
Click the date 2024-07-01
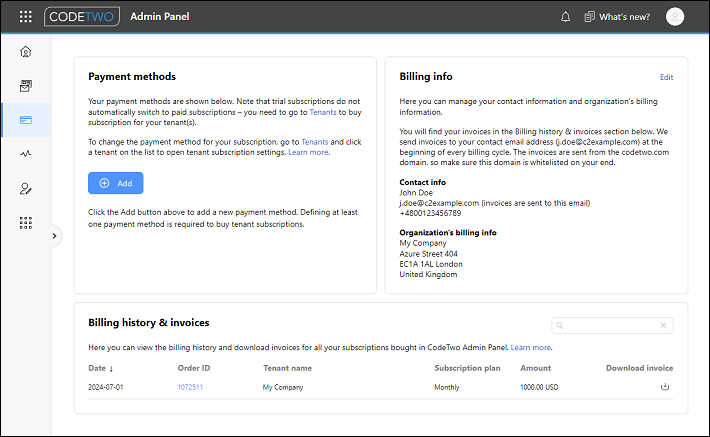tap(106, 387)
